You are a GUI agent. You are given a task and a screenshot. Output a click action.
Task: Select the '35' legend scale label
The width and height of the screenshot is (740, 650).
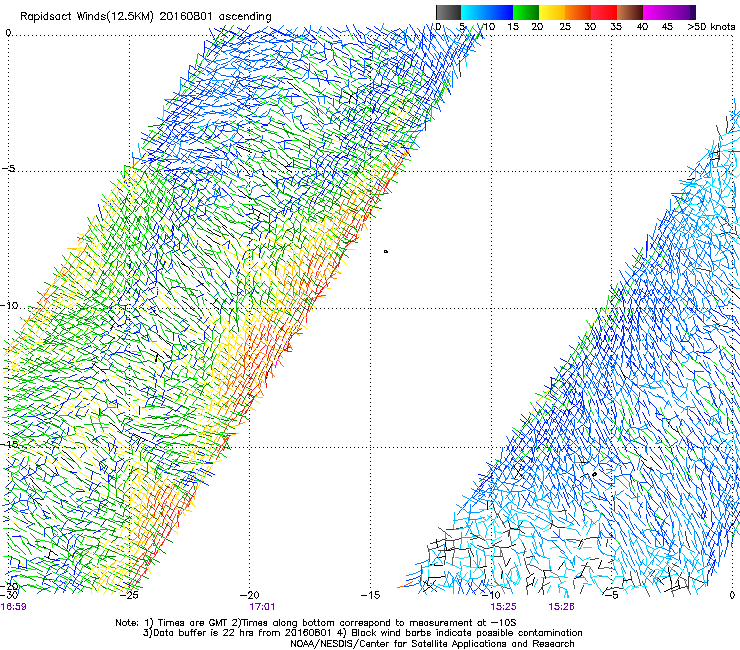(x=616, y=26)
